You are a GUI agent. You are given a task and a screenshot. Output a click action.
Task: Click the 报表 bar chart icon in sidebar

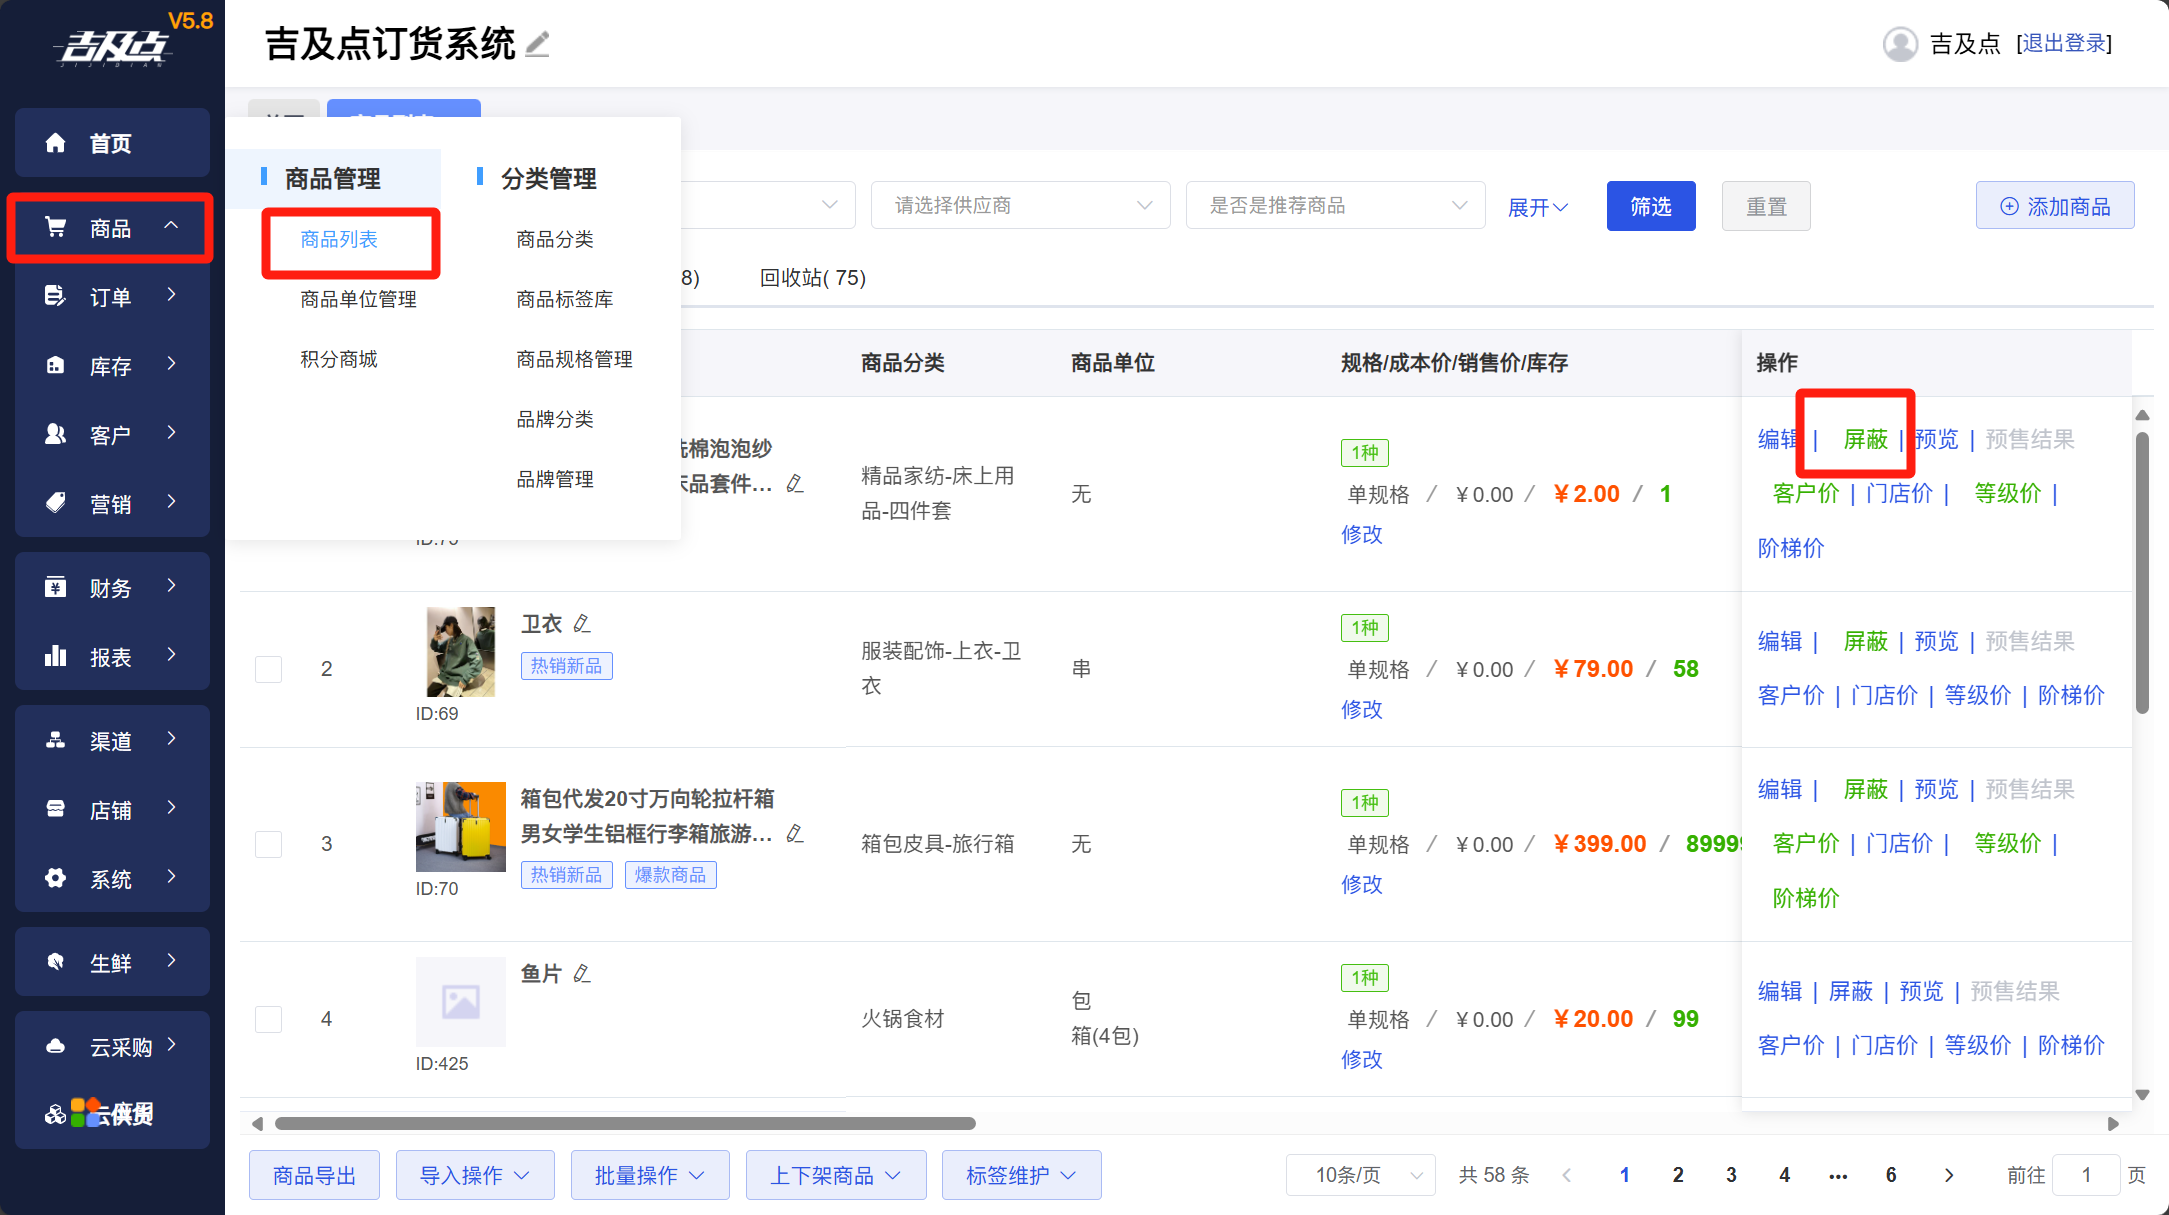pos(56,657)
